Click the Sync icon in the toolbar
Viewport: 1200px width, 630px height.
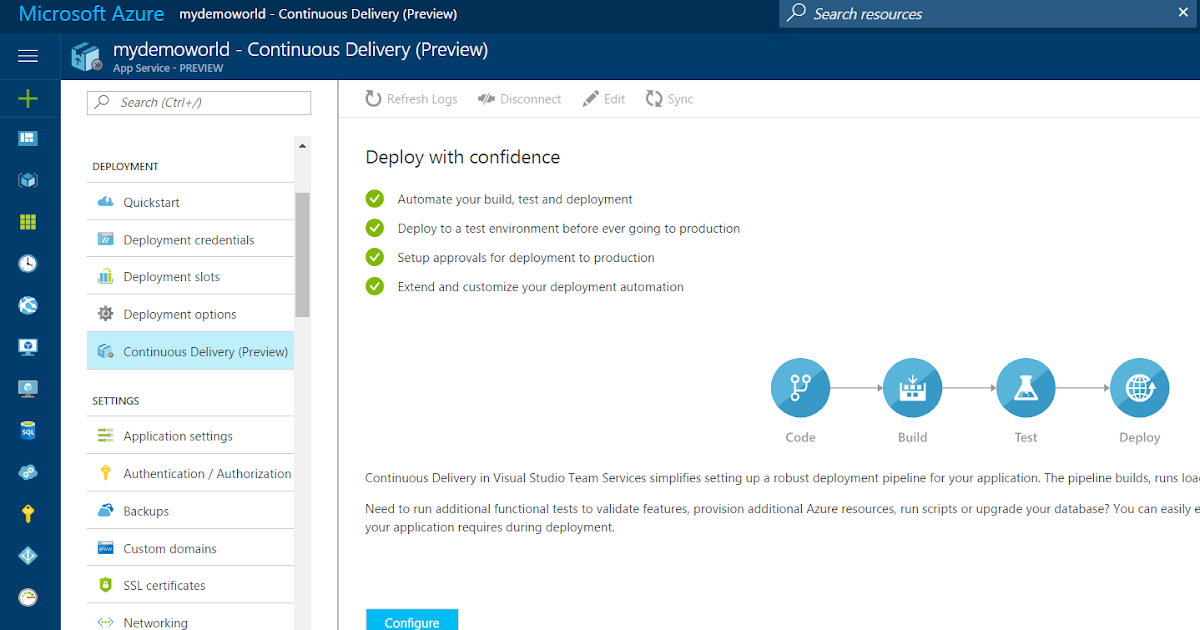(x=669, y=98)
